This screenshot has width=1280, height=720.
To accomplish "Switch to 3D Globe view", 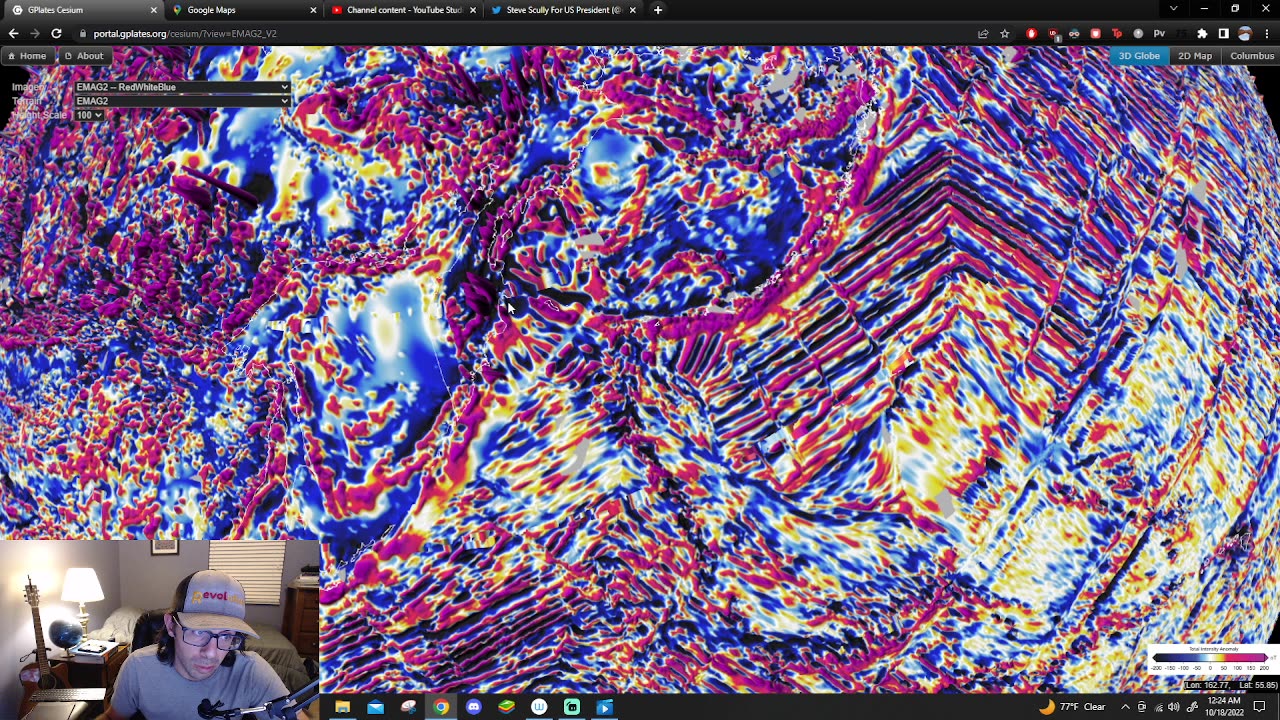I will point(1139,56).
